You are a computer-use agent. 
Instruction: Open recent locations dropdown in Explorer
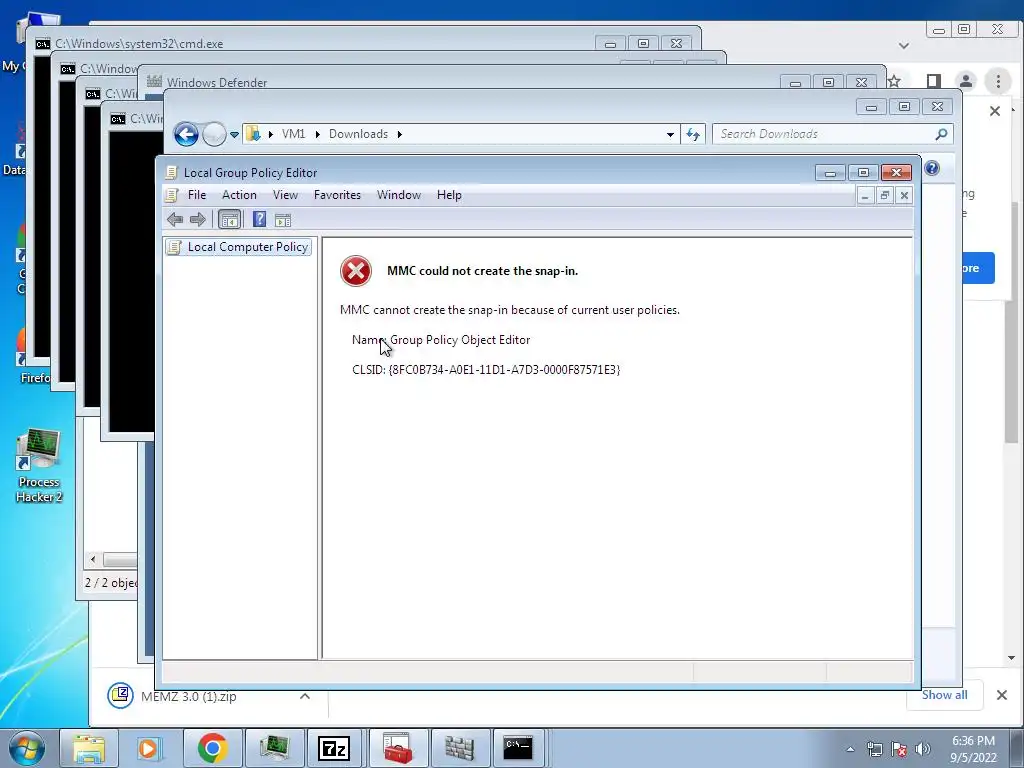click(x=234, y=135)
